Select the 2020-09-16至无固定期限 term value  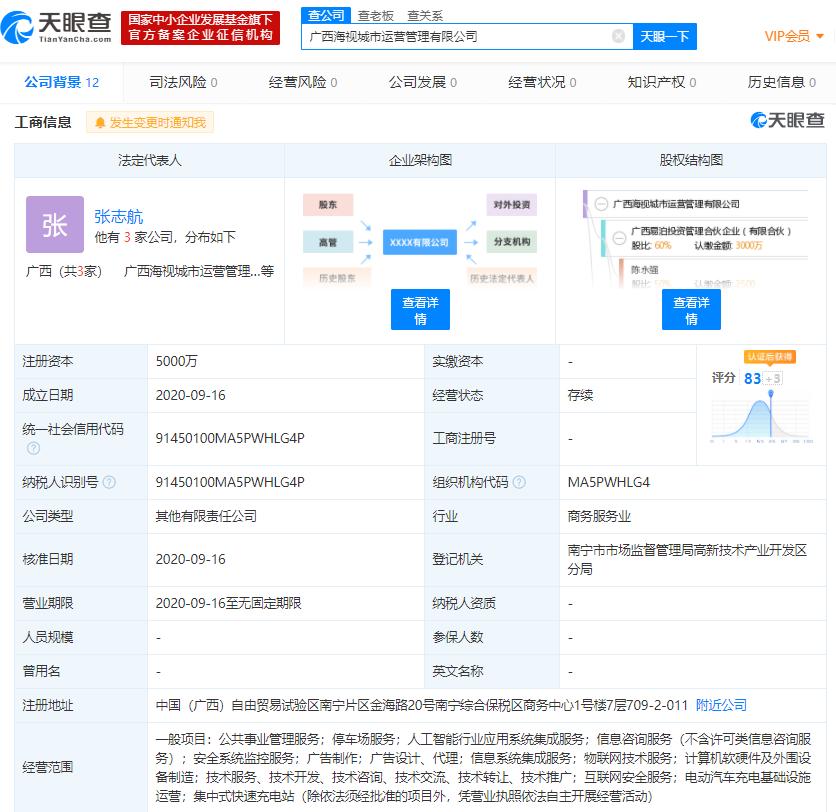click(x=228, y=603)
